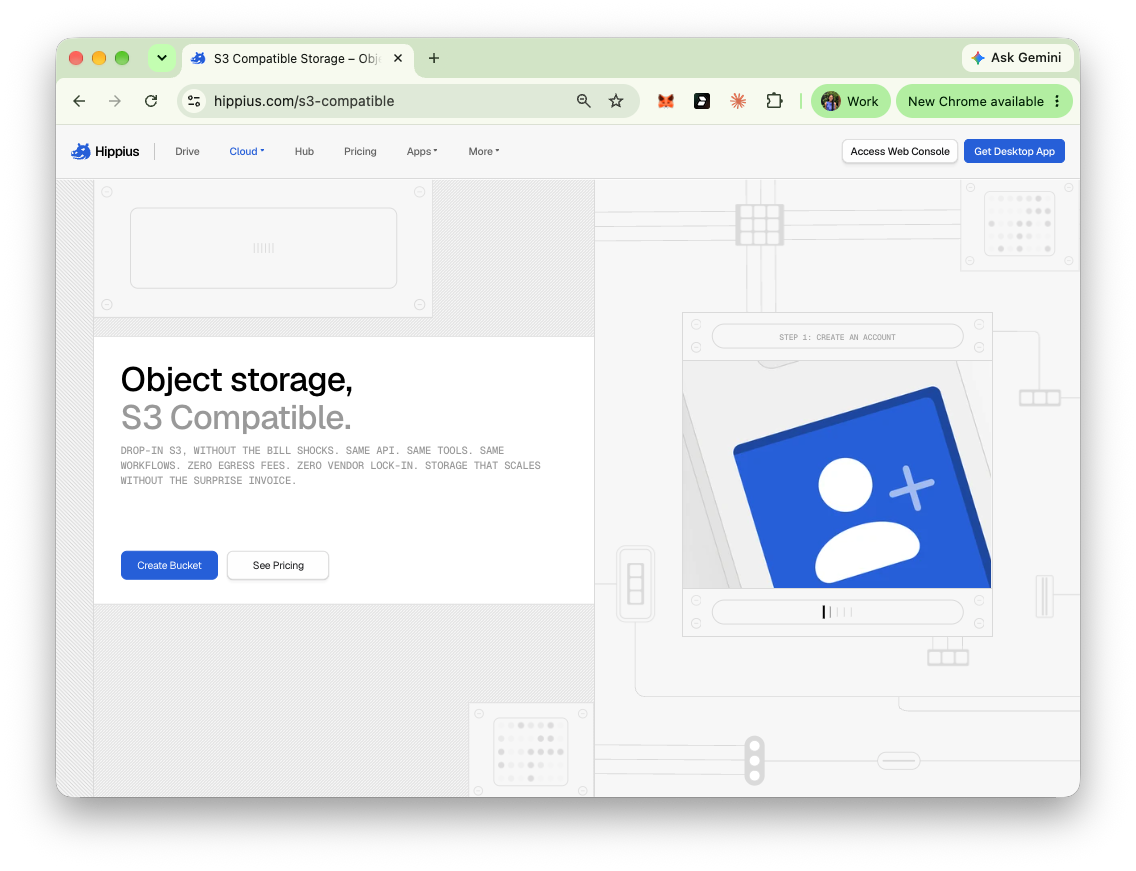
Task: Click the address bar URL
Action: point(304,101)
